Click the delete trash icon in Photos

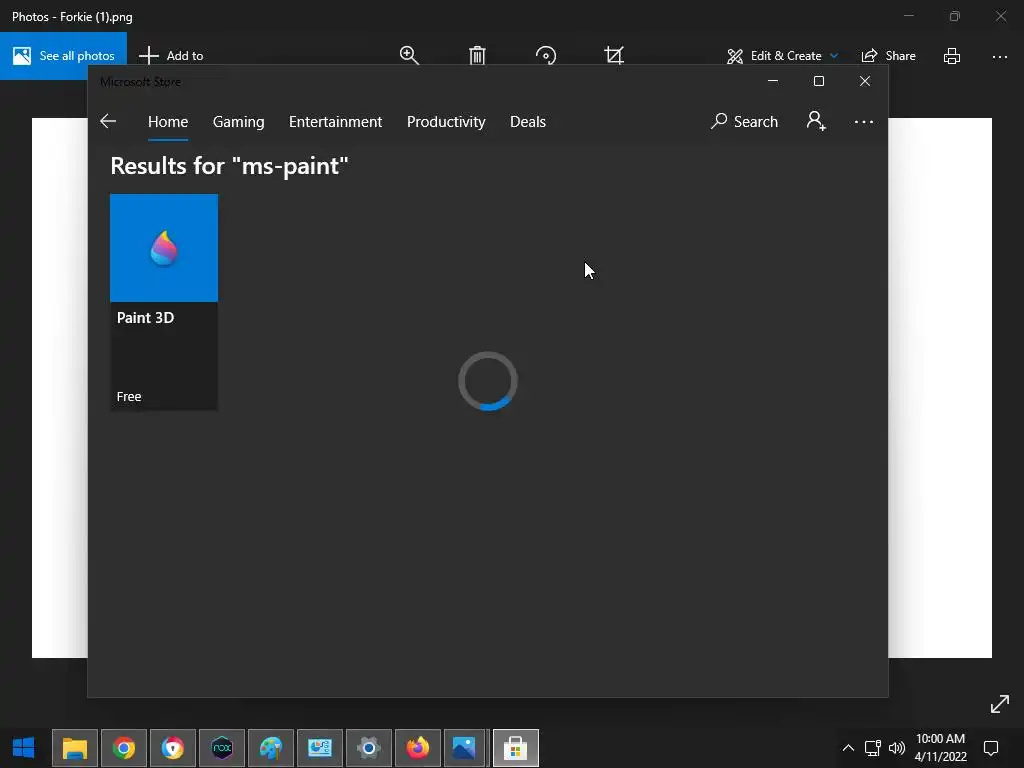click(477, 56)
